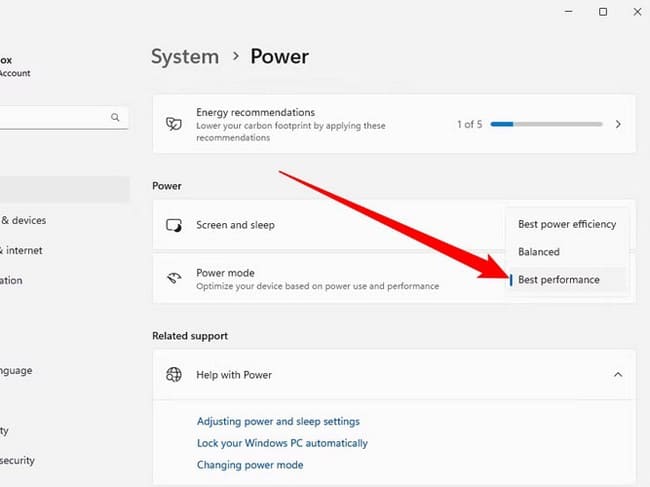
Task: Select Best power efficiency power mode
Action: click(x=567, y=224)
